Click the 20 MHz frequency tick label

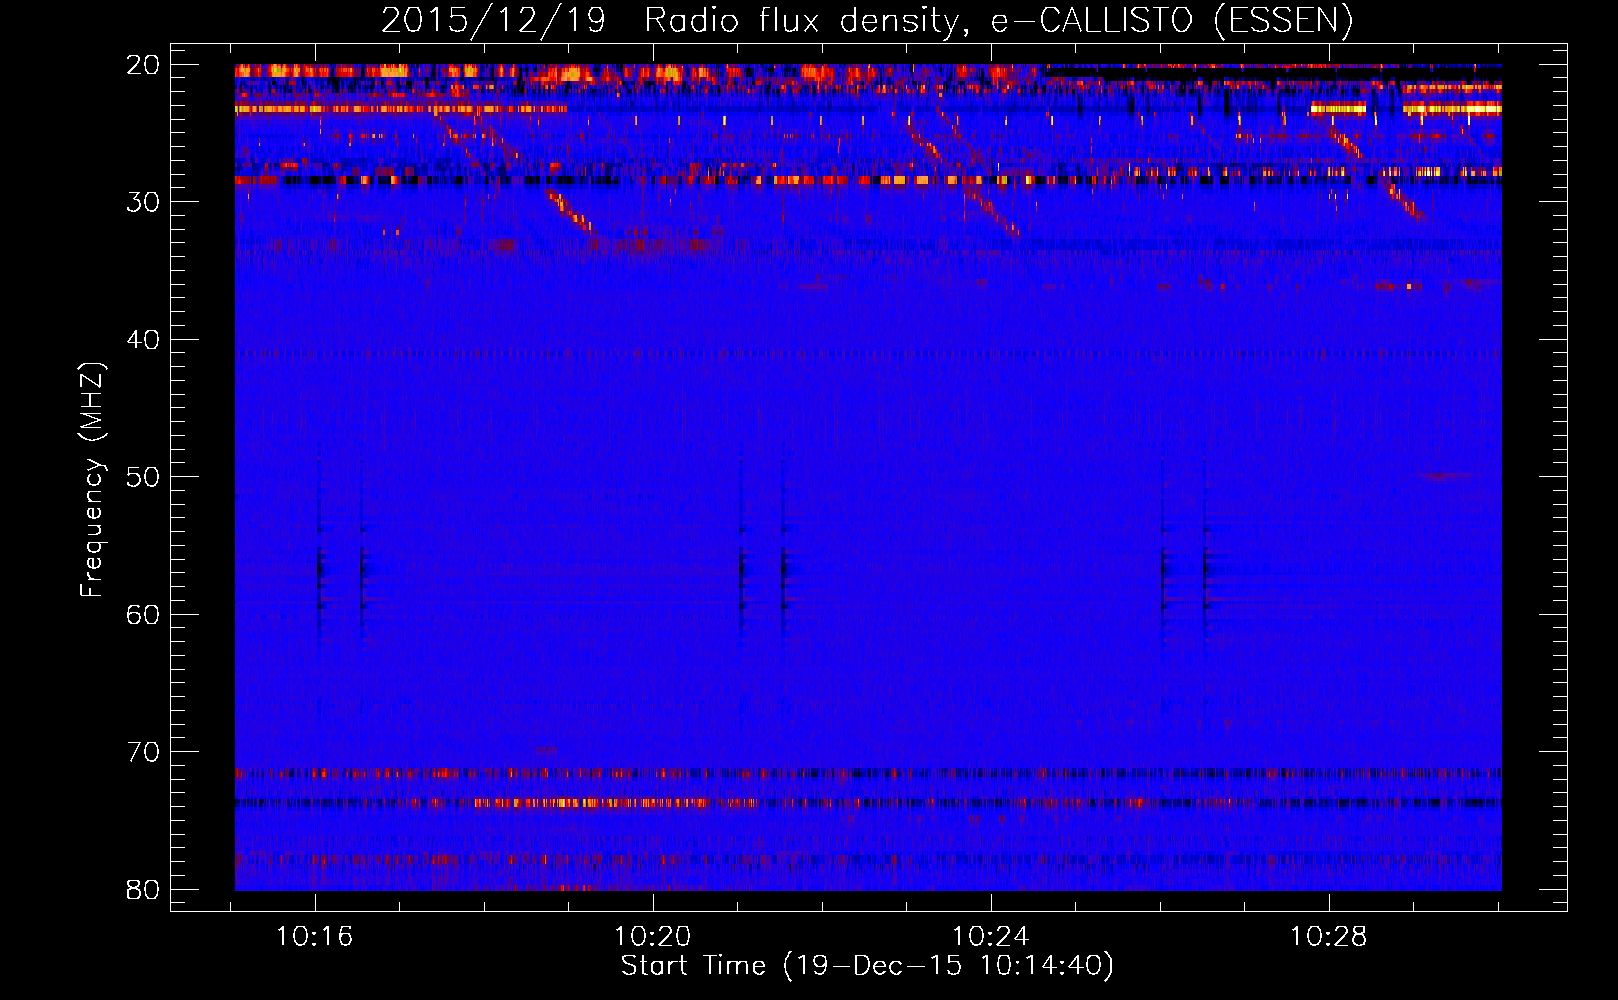tap(143, 65)
